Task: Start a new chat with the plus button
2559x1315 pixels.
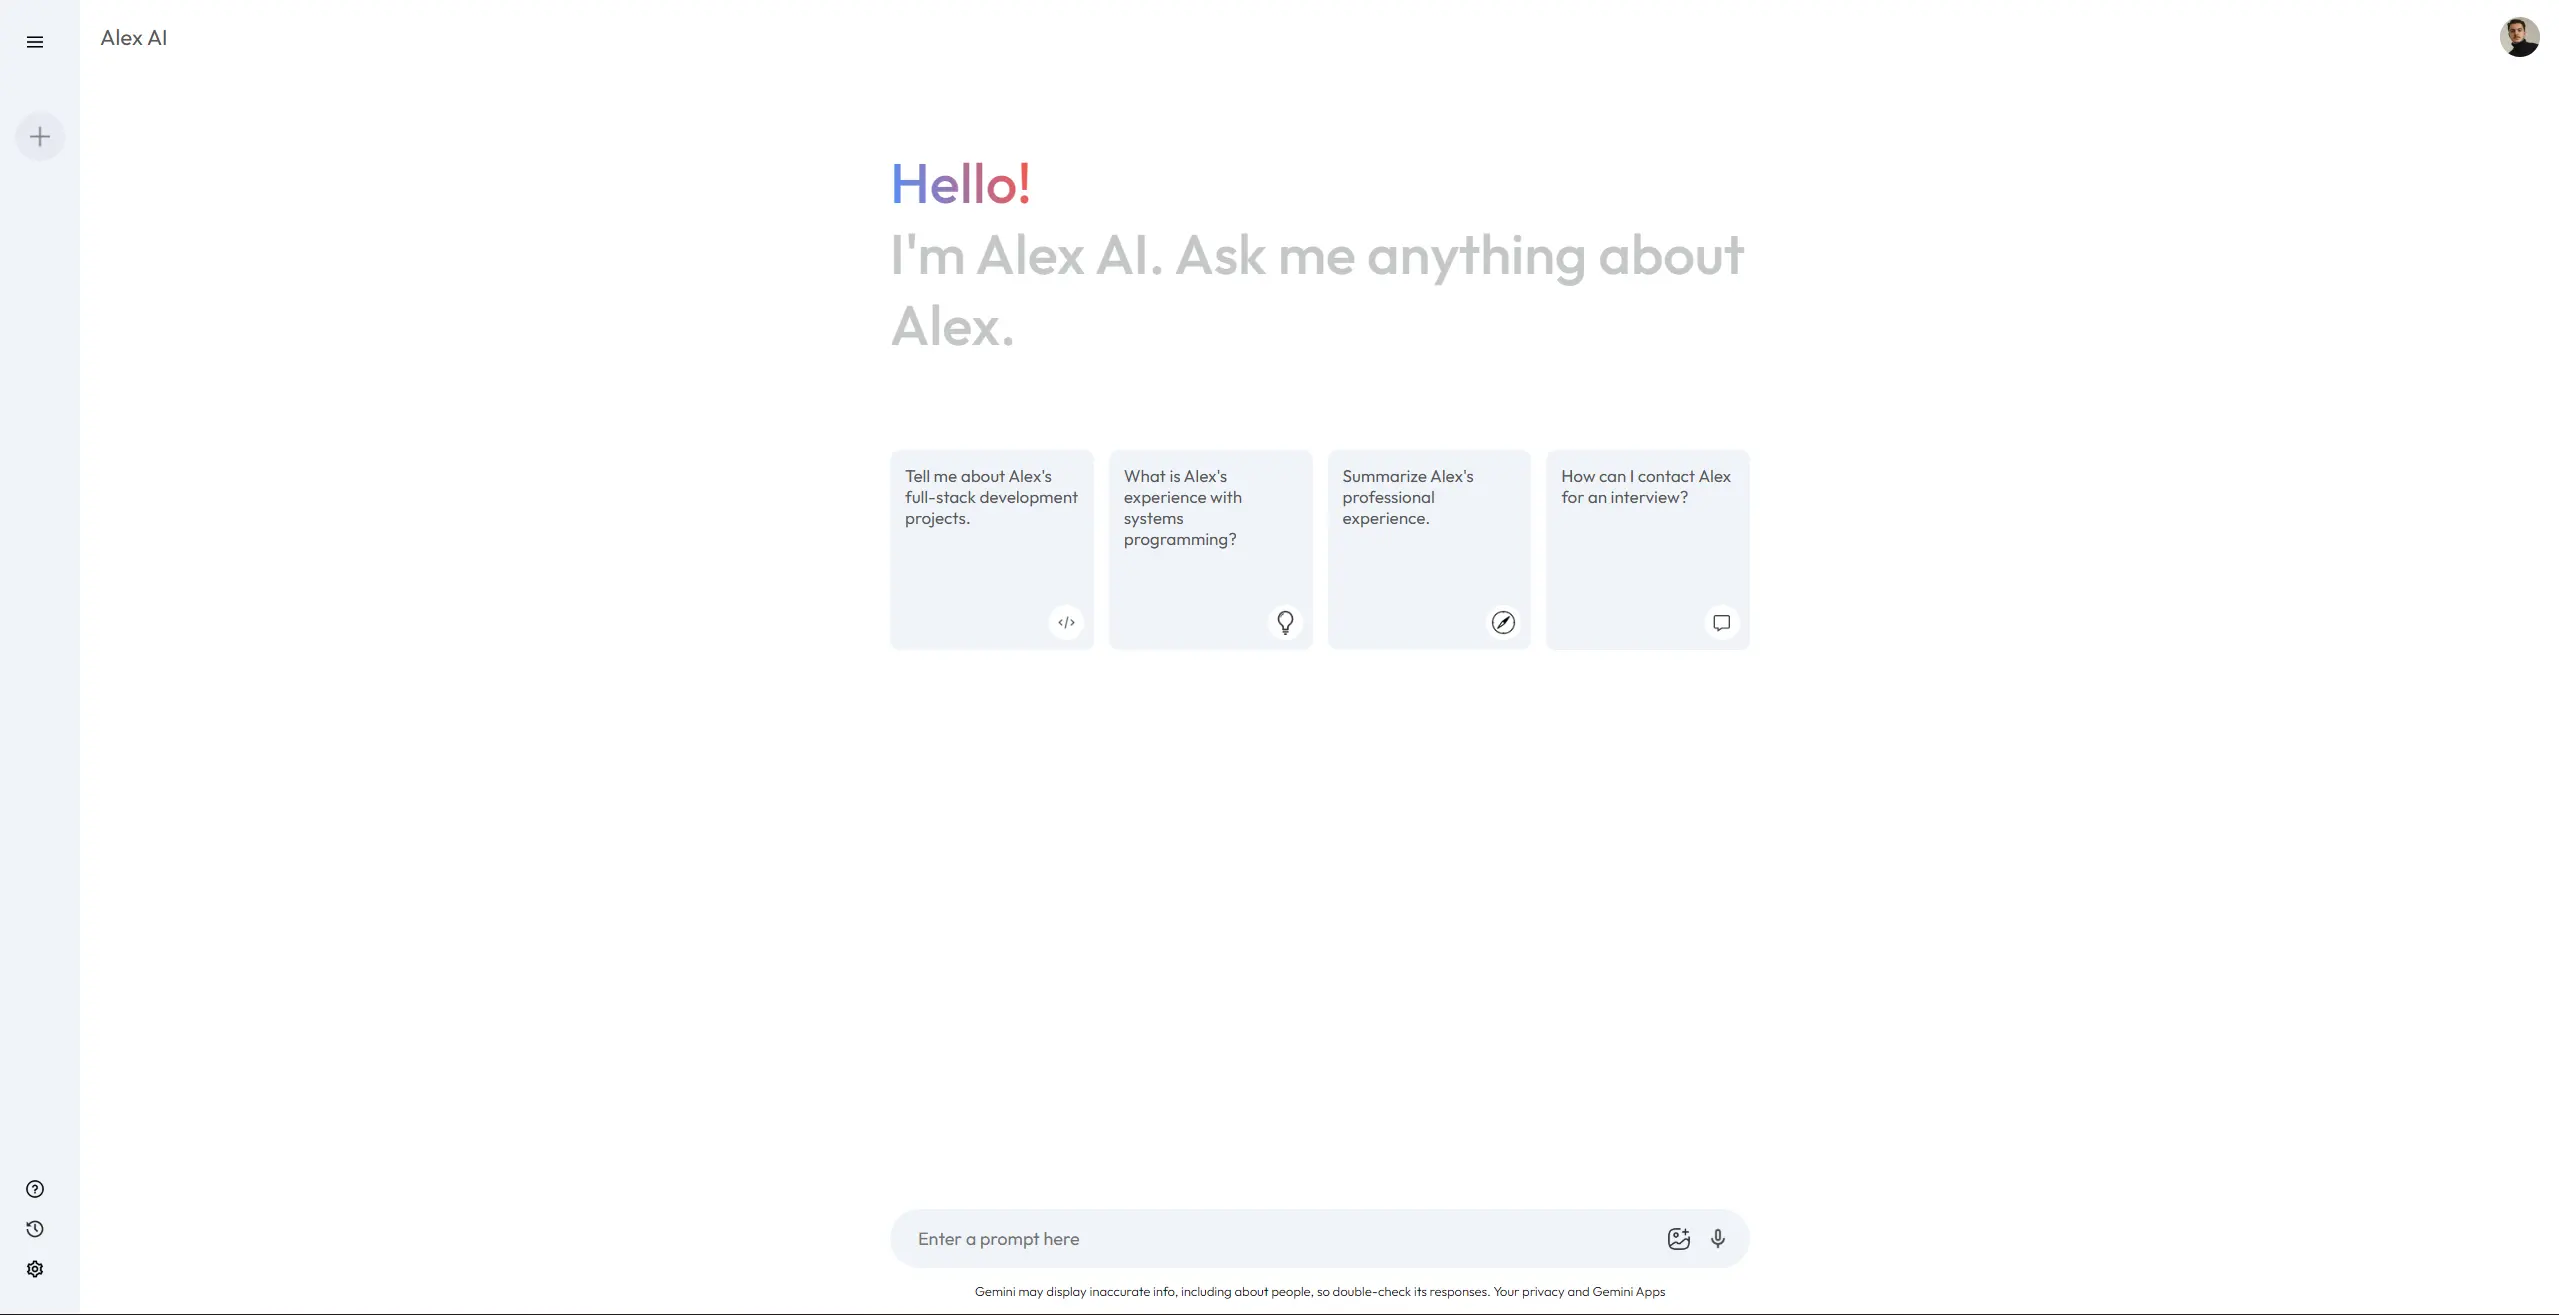Action: 39,135
